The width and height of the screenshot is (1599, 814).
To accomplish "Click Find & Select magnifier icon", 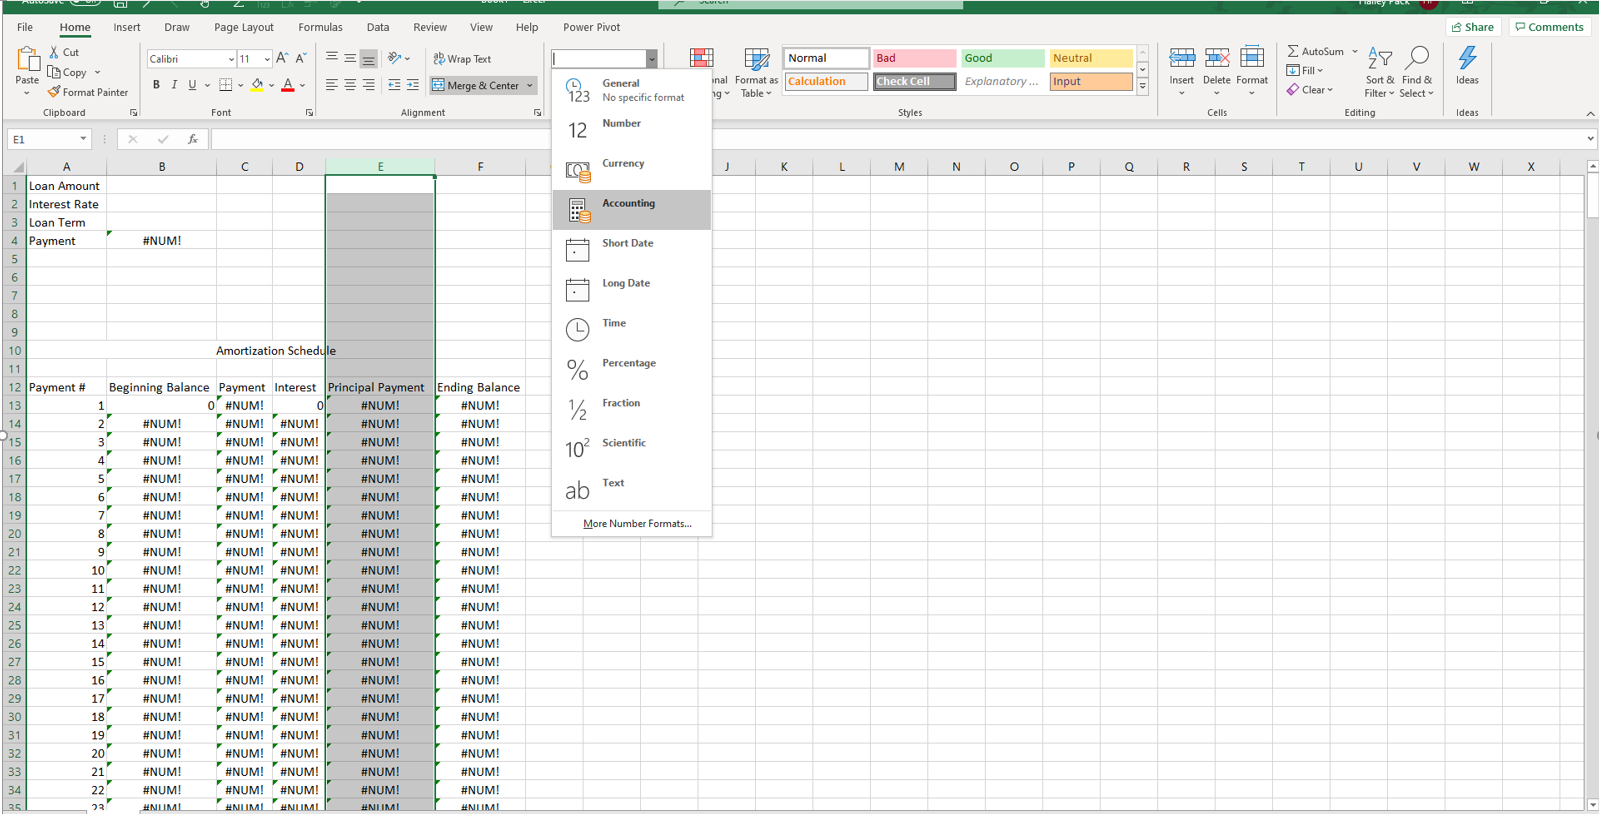I will click(1417, 59).
